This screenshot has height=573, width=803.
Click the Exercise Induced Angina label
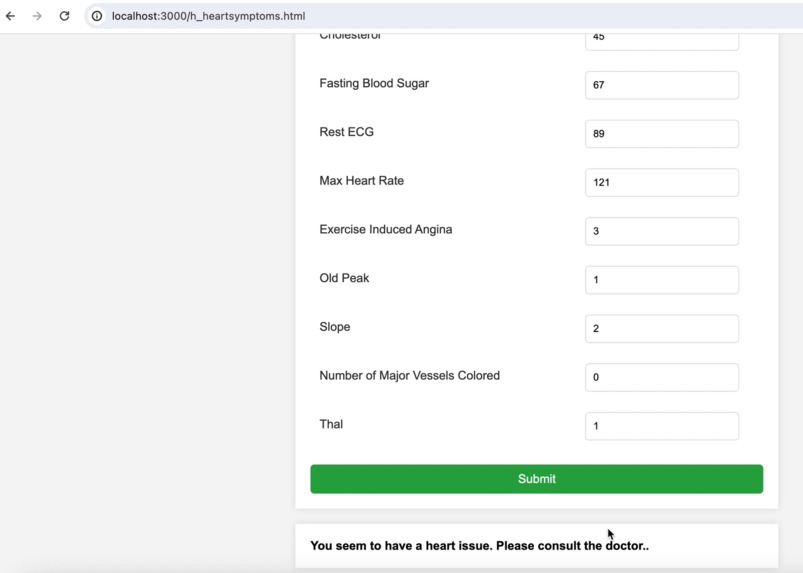386,229
